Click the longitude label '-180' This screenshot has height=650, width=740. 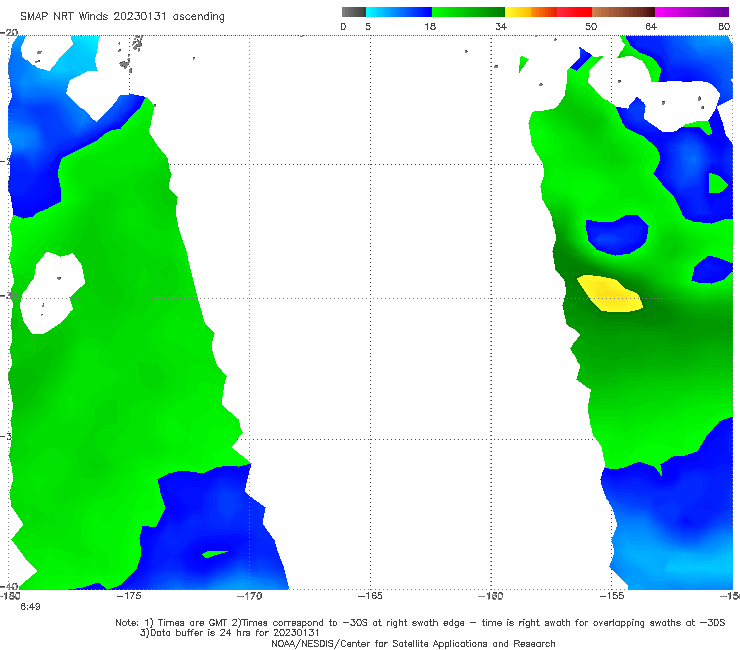pos(10,596)
